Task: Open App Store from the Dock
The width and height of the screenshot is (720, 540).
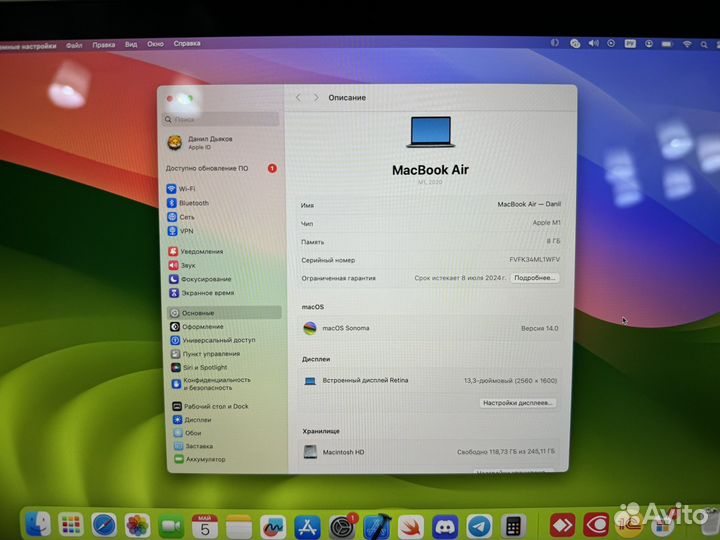Action: click(x=307, y=527)
